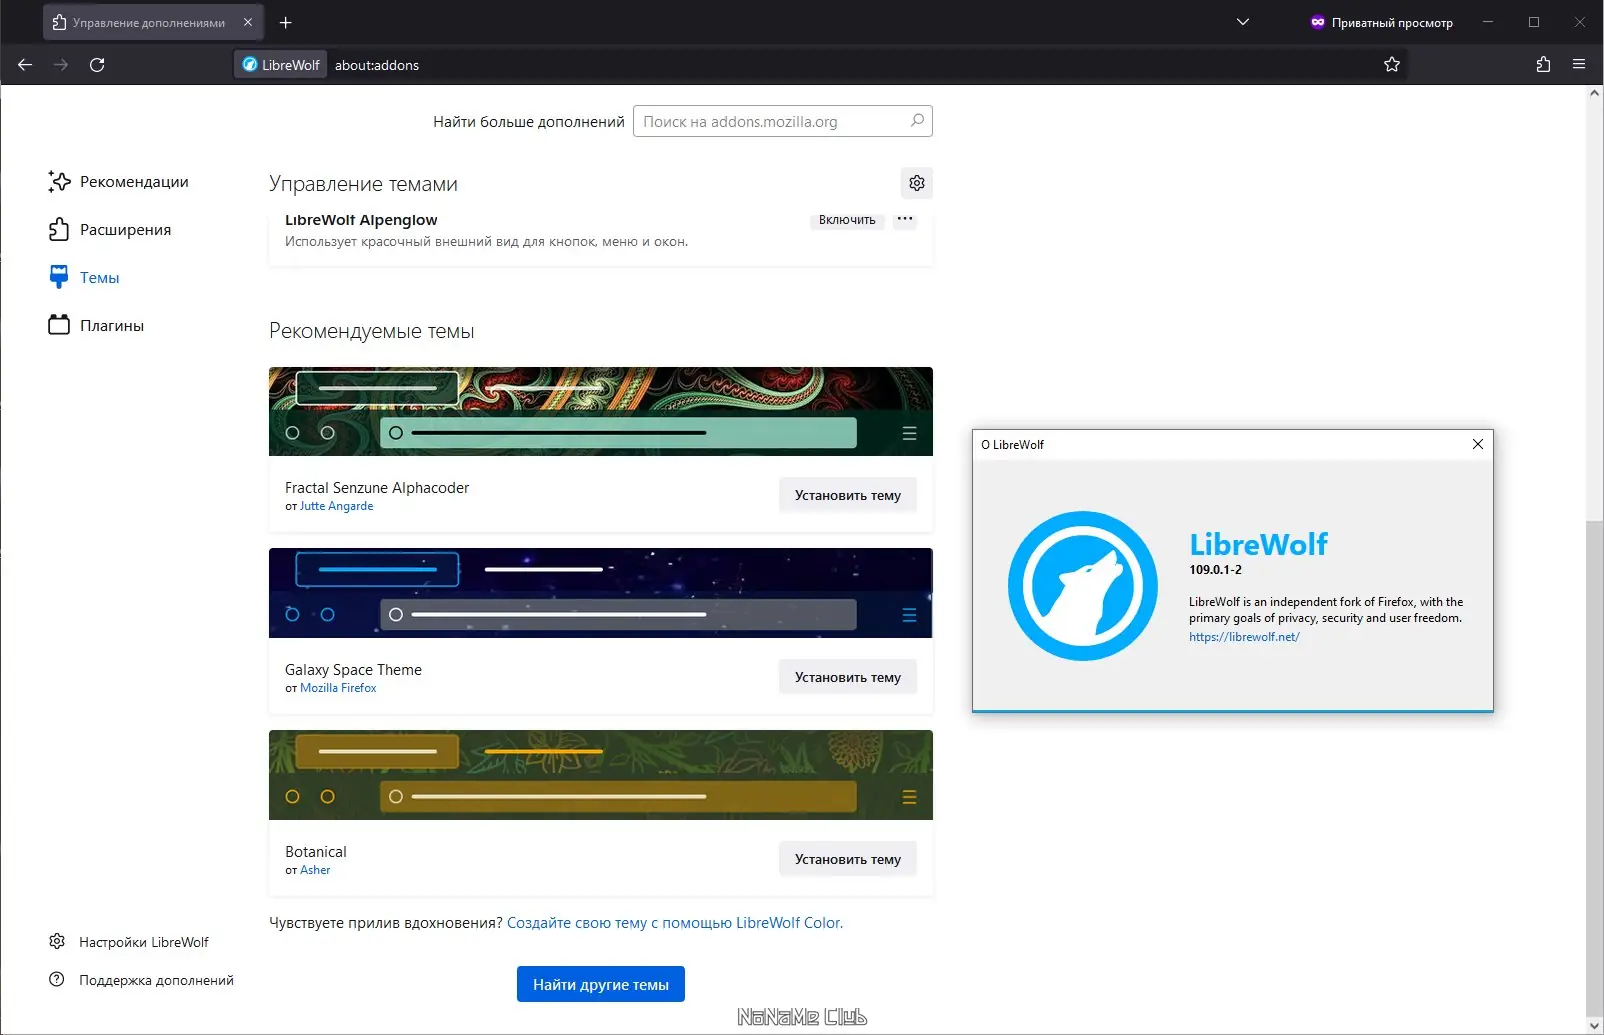Click the scrollbar down arrow

pyautogui.click(x=1594, y=1024)
